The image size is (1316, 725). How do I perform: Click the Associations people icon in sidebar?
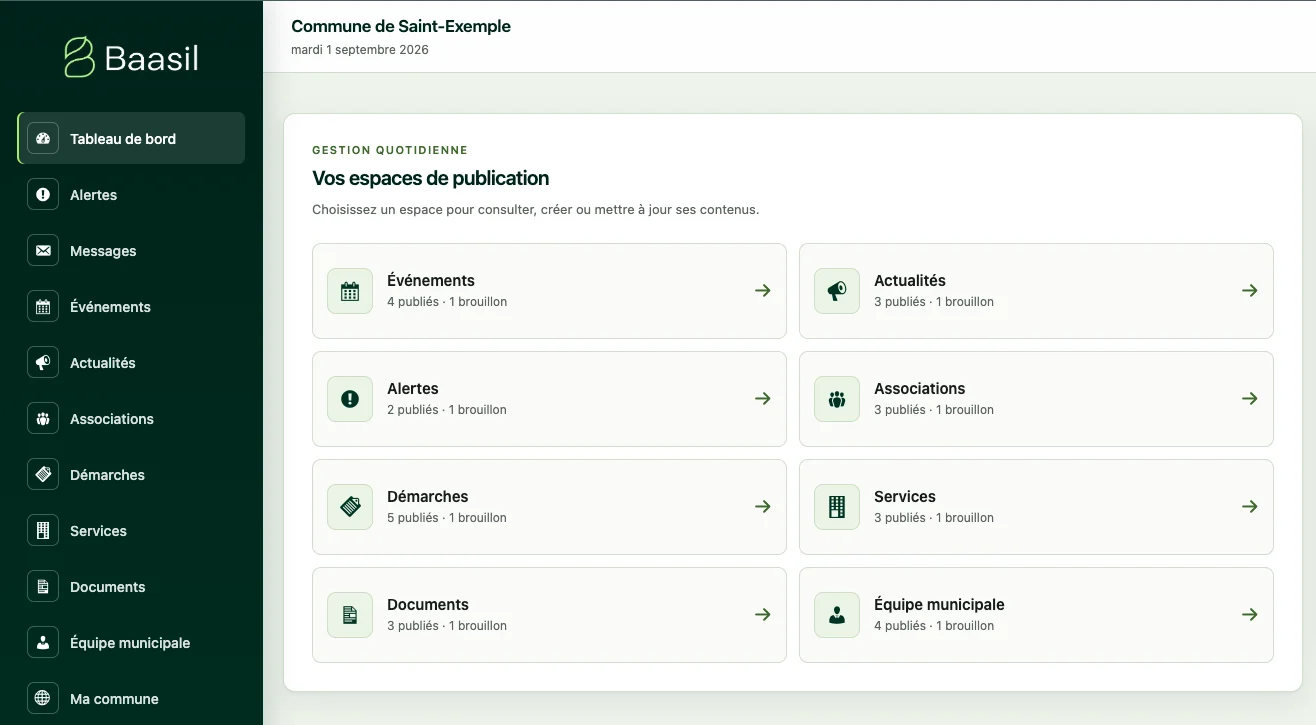click(43, 419)
